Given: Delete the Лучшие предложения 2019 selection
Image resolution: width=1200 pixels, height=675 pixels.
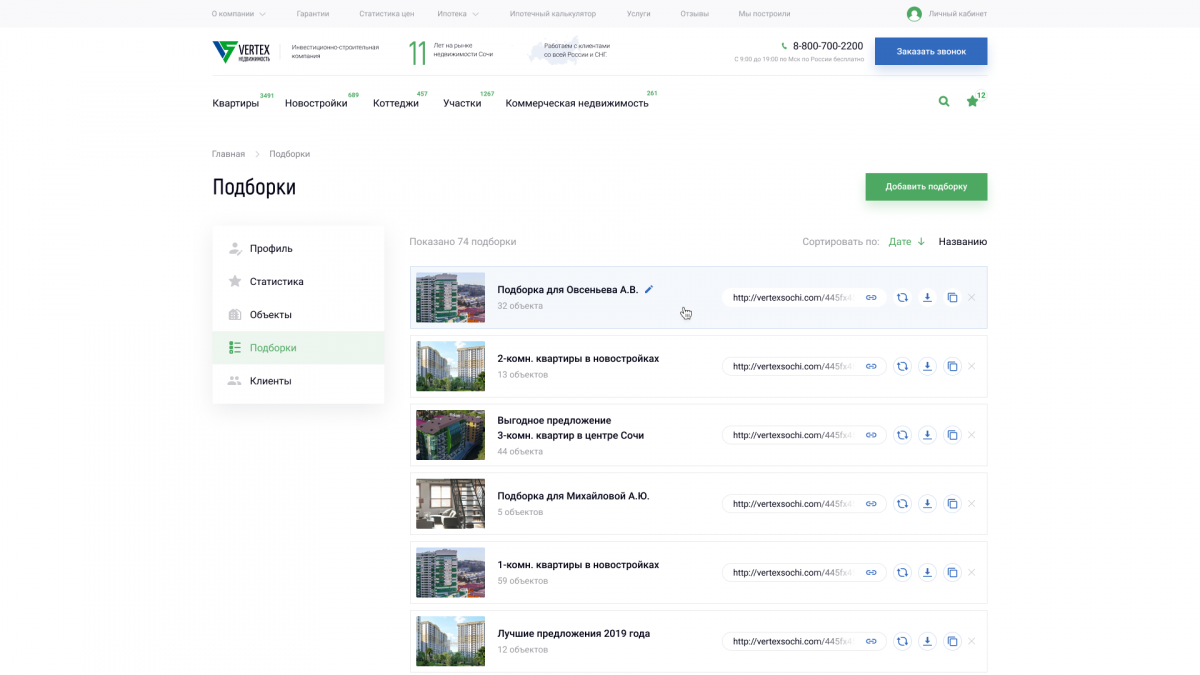Looking at the screenshot, I should click(x=972, y=641).
